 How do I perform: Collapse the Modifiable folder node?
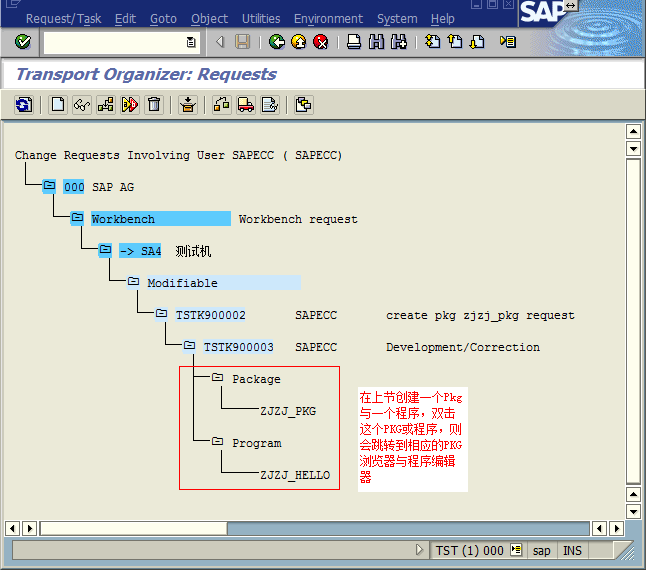(x=133, y=282)
